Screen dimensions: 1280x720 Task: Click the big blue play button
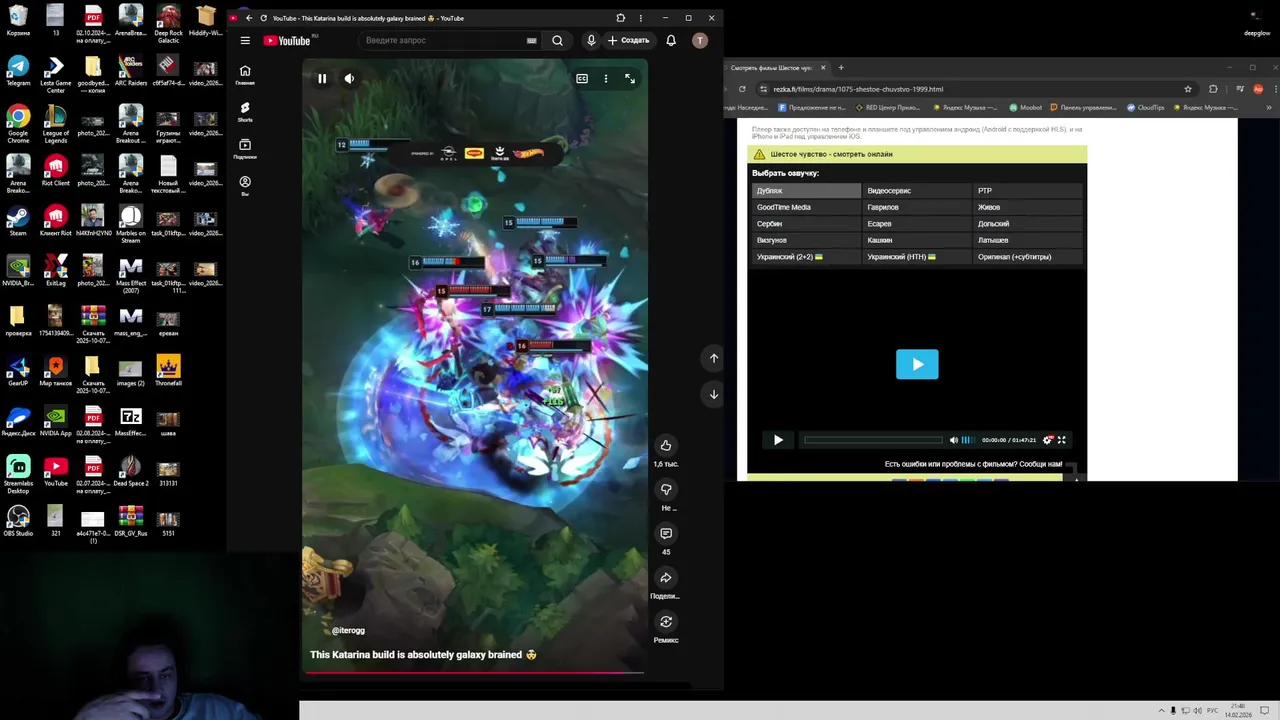(x=917, y=364)
